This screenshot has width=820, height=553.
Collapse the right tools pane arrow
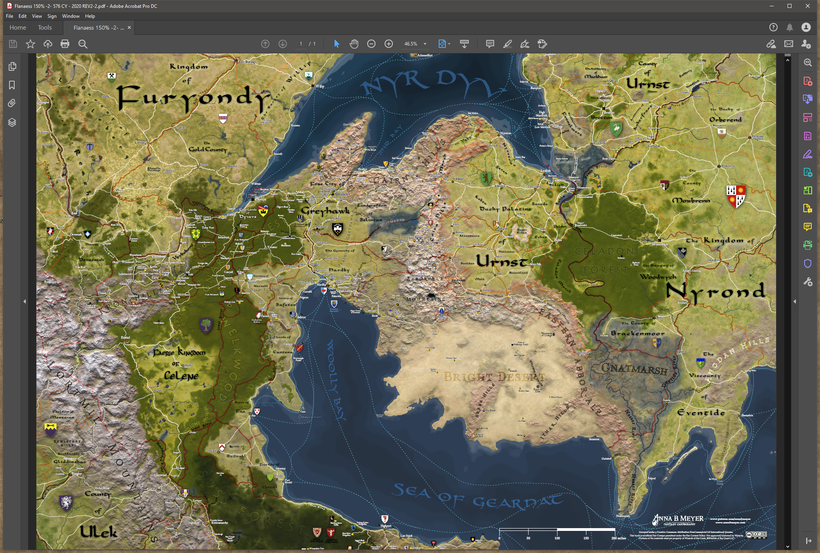tap(795, 302)
